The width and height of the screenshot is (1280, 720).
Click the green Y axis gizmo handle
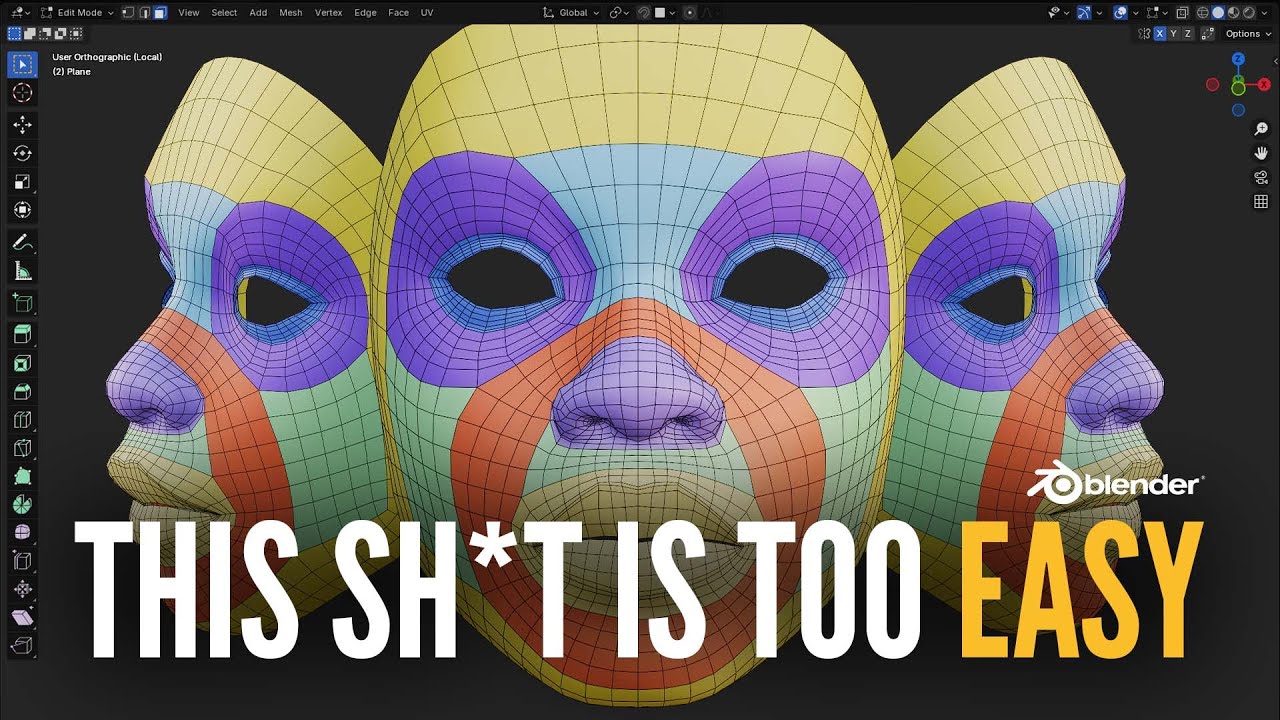point(1238,89)
